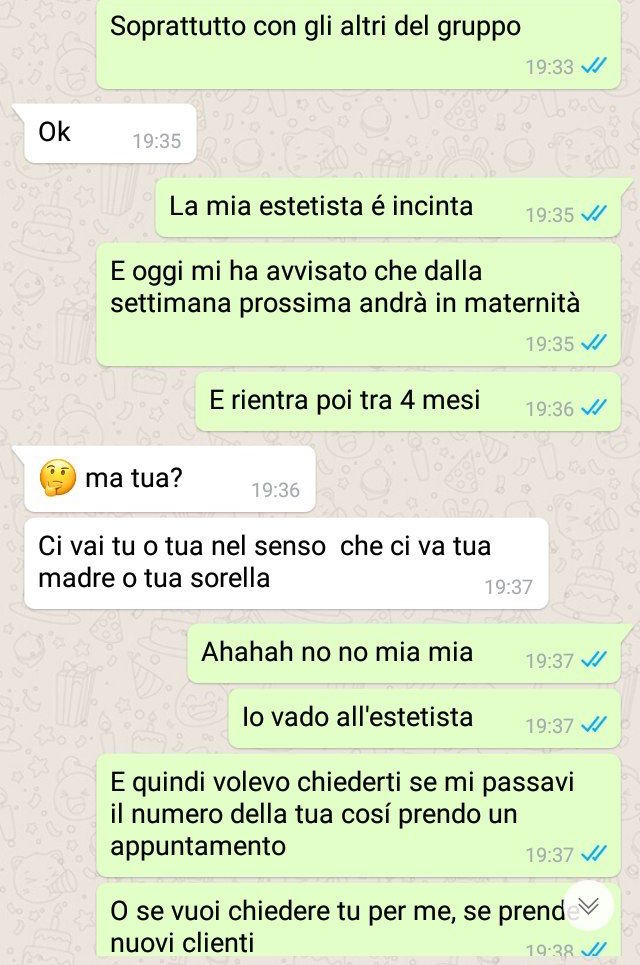Tap blue ticks on the 'appuntamento' message
This screenshot has width=640, height=965.
[x=594, y=854]
